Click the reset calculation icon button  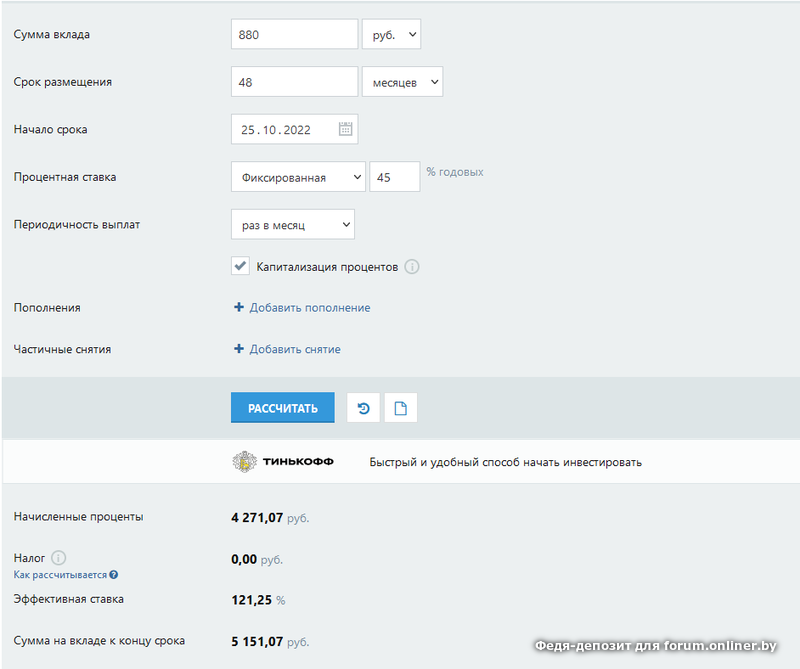(363, 408)
